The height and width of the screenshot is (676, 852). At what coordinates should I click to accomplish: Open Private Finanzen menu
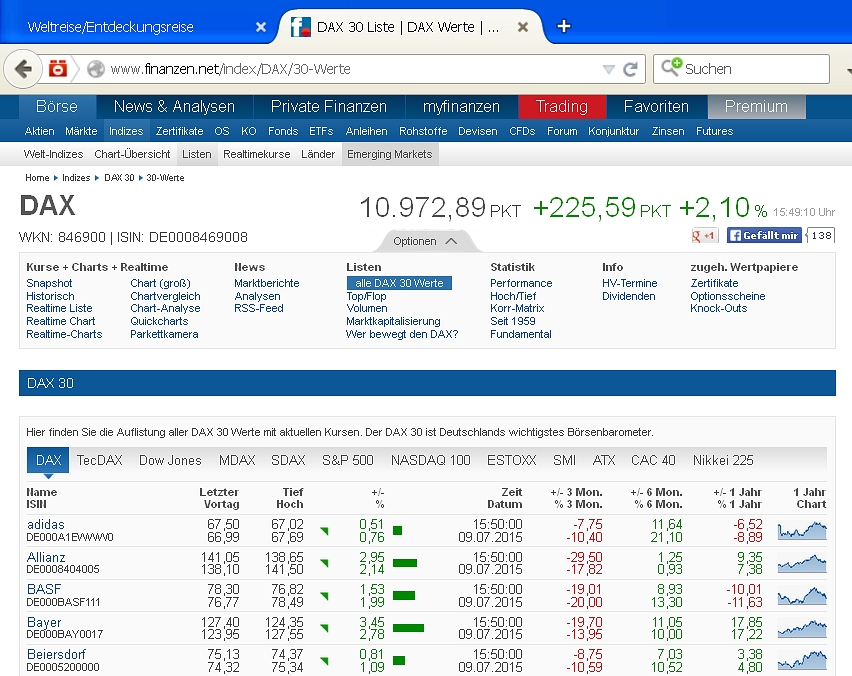coord(329,107)
